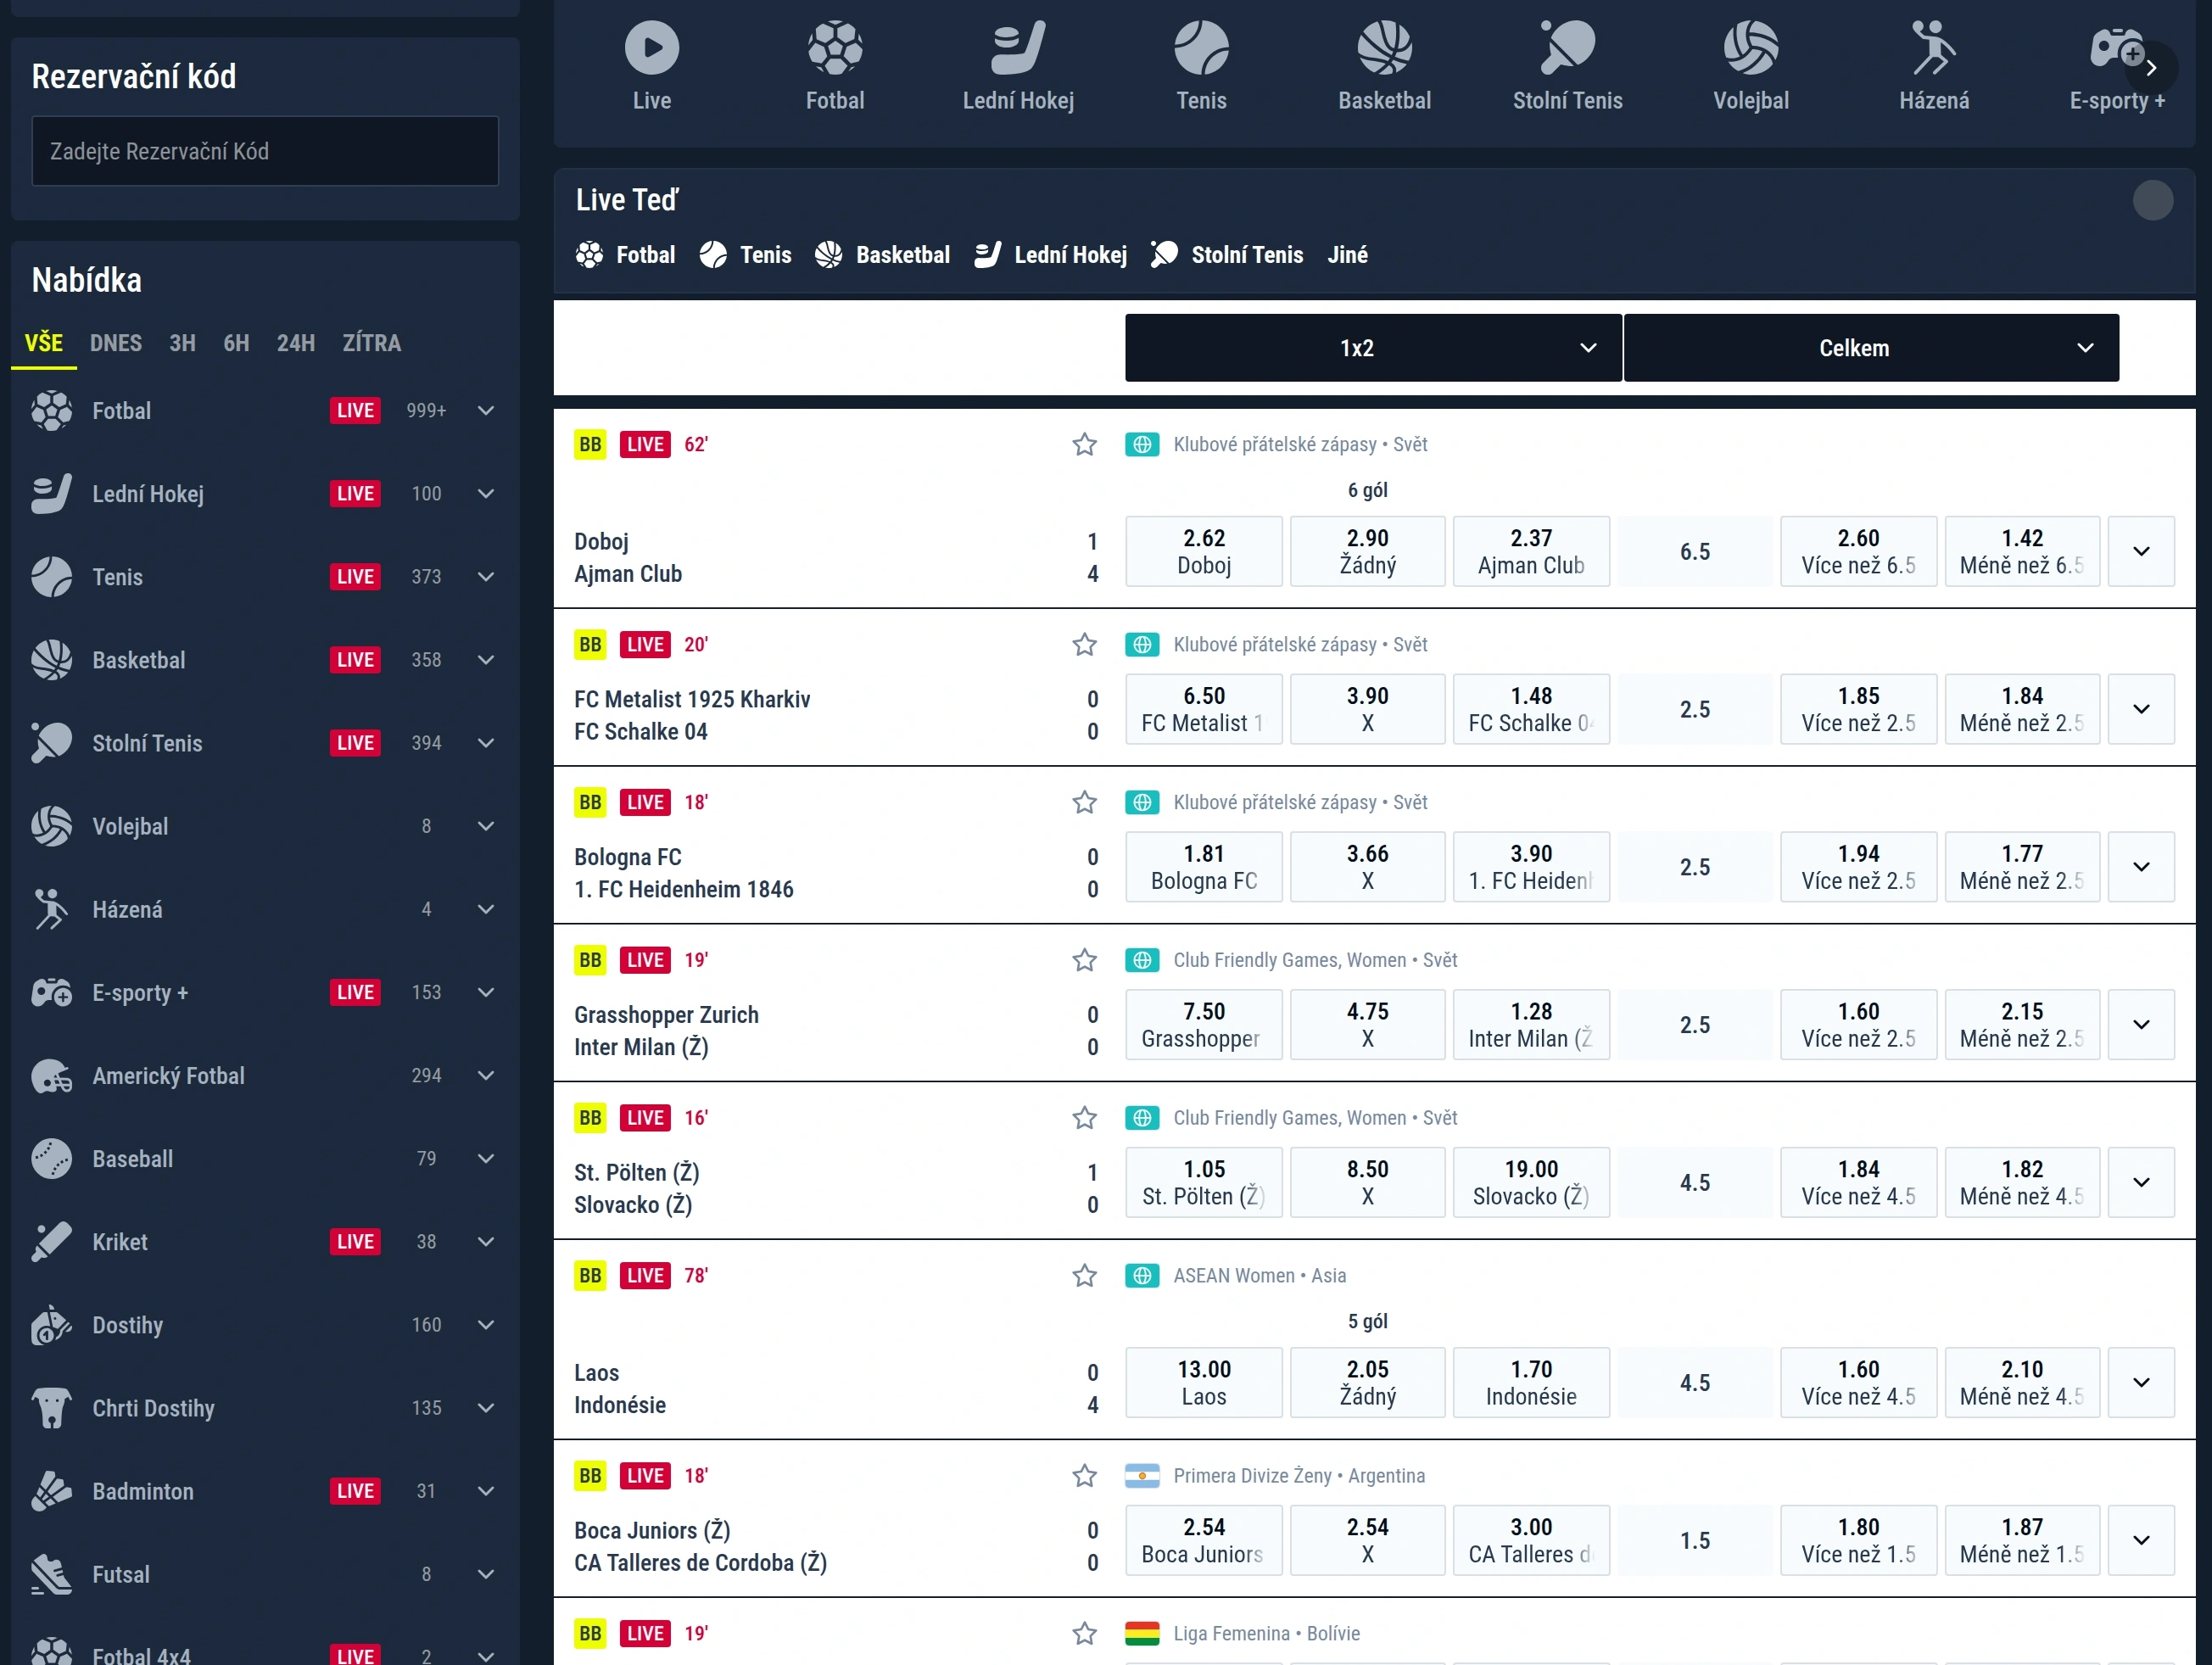Pick the 1.60 Více než 2.5 Grasshopper odds
The width and height of the screenshot is (2212, 1665).
(x=1858, y=1025)
